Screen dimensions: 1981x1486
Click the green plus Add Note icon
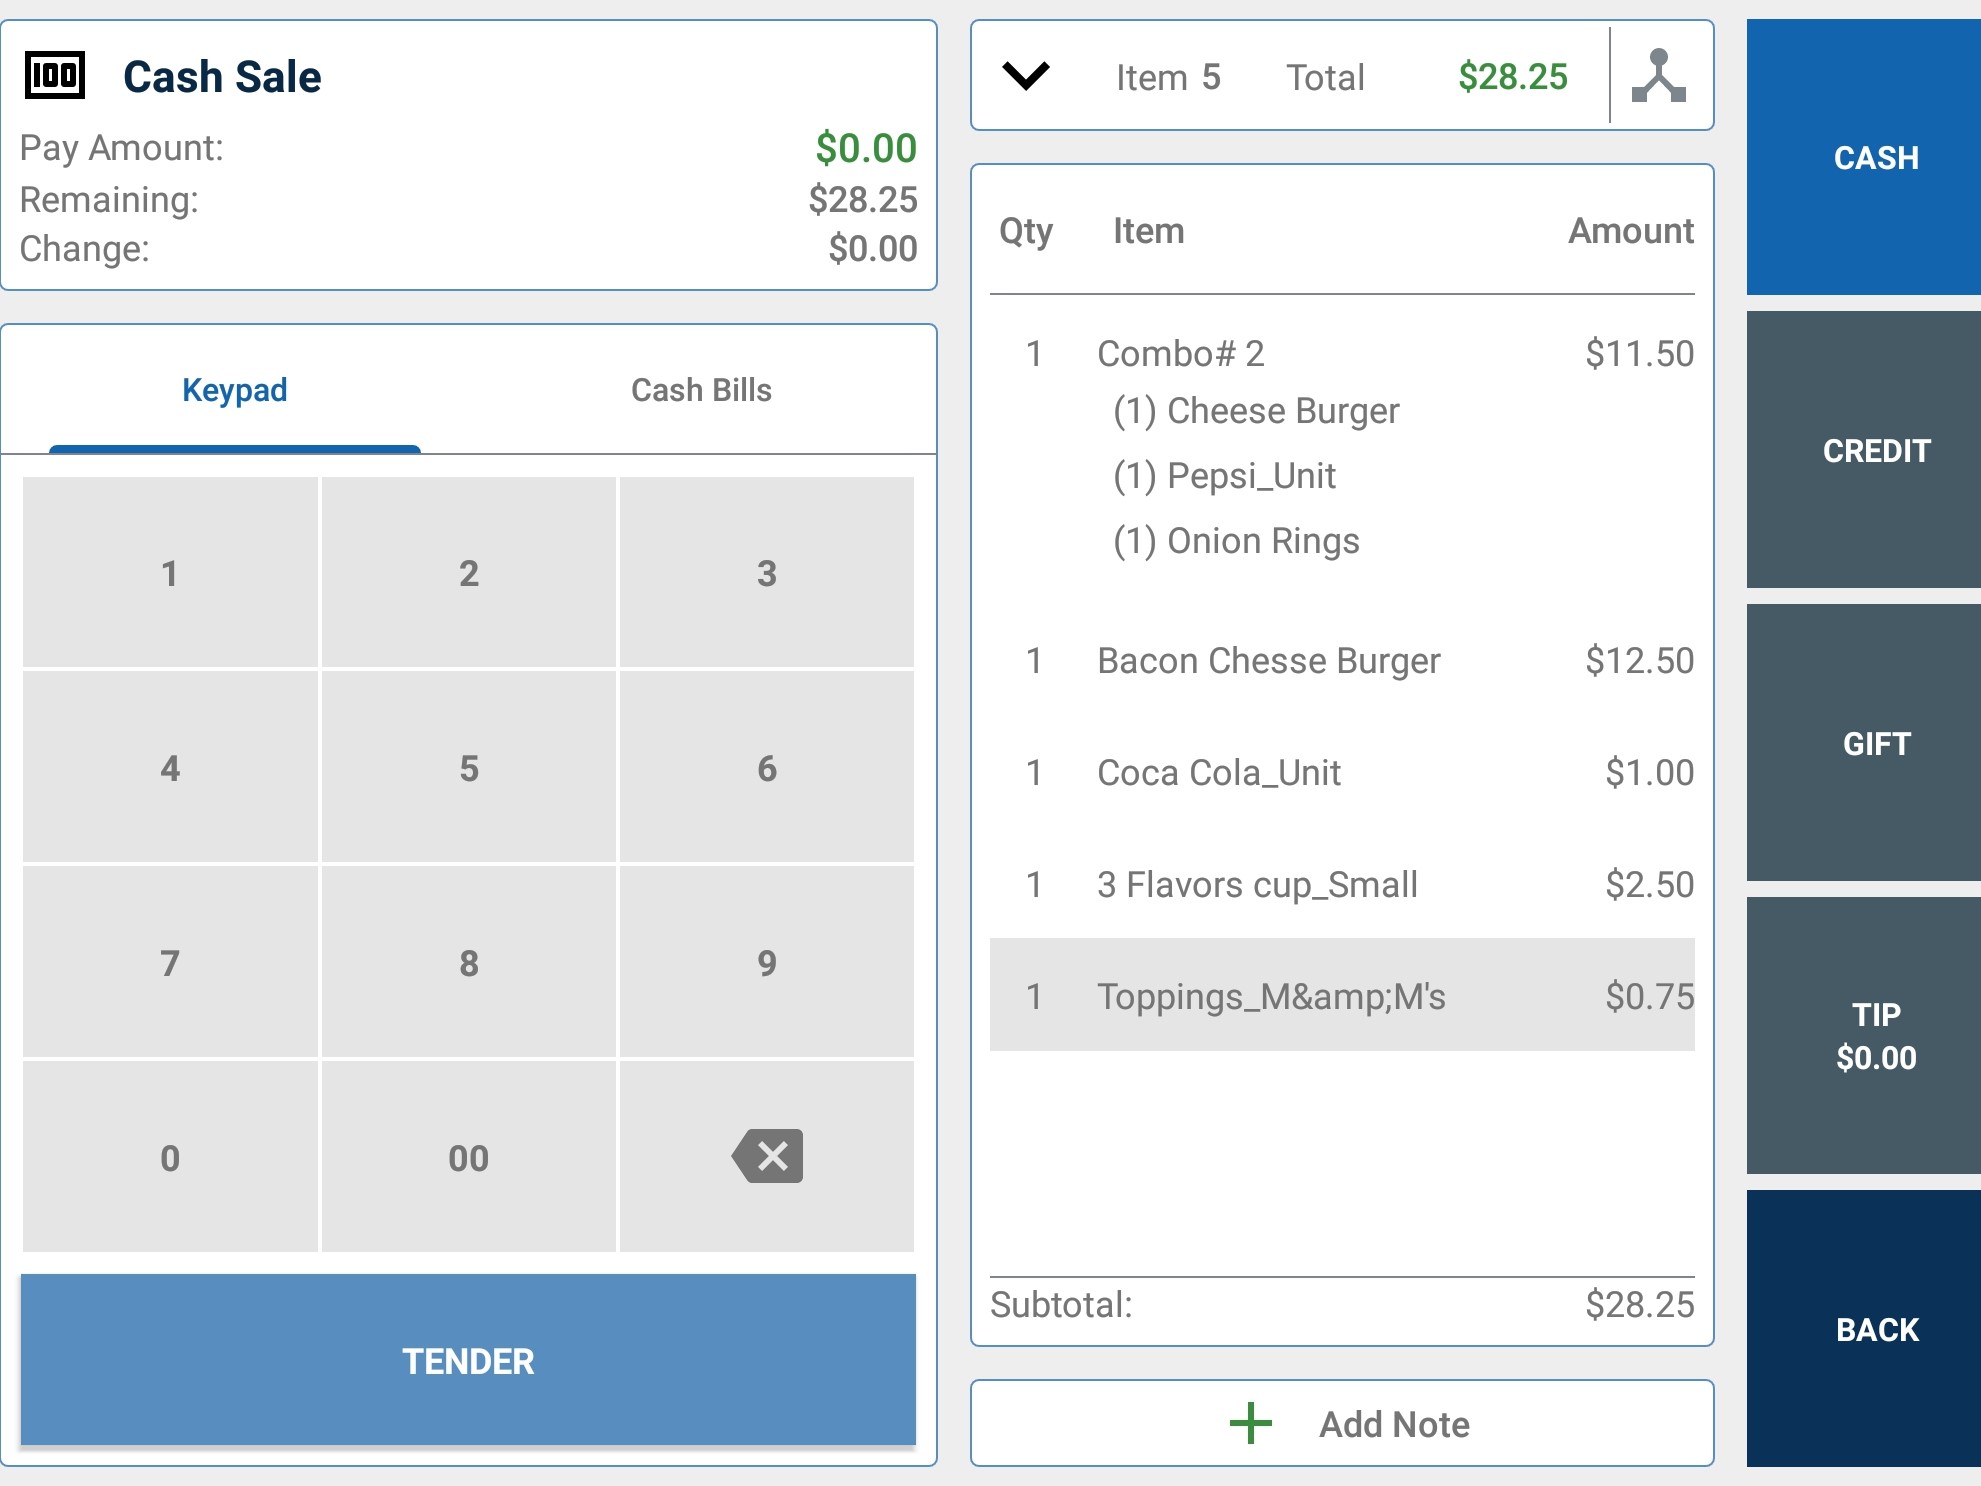click(1250, 1423)
